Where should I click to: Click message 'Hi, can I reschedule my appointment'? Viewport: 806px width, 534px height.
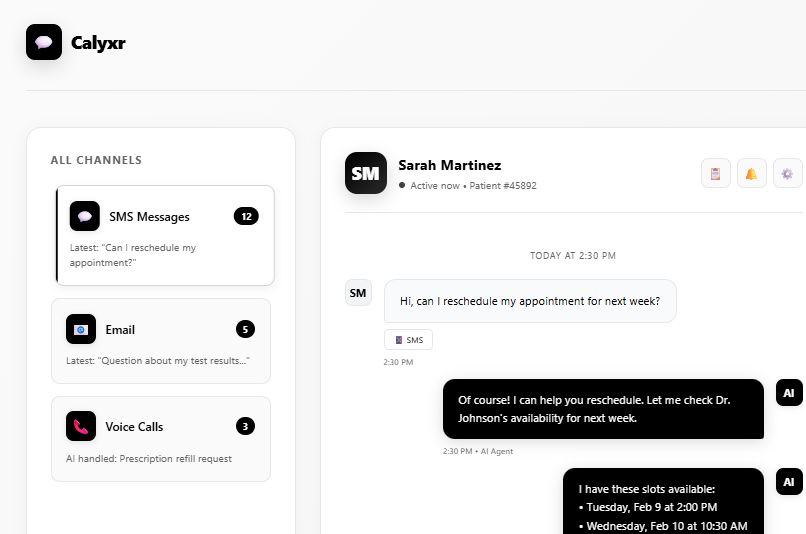(530, 301)
